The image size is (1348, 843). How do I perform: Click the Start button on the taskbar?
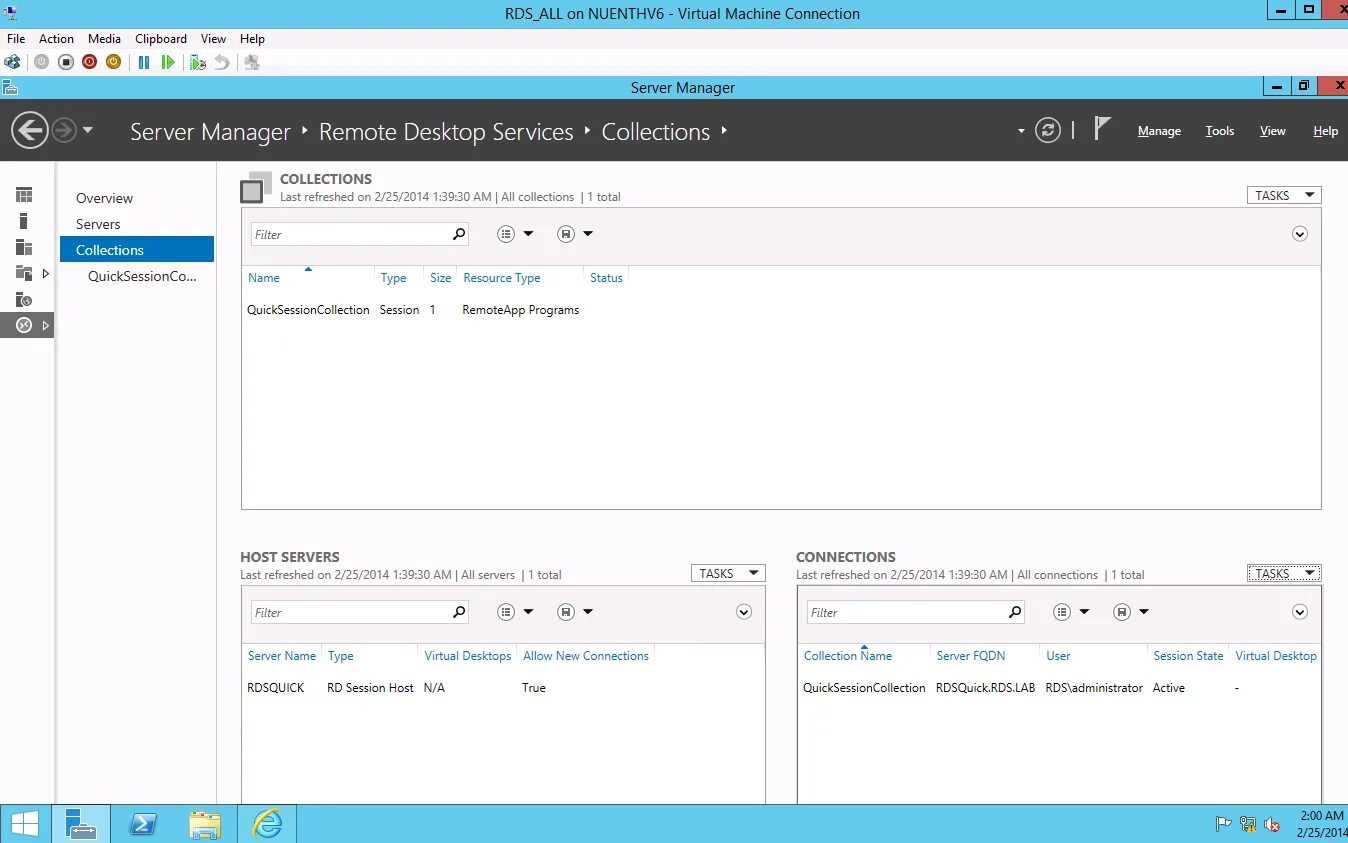pyautogui.click(x=24, y=824)
